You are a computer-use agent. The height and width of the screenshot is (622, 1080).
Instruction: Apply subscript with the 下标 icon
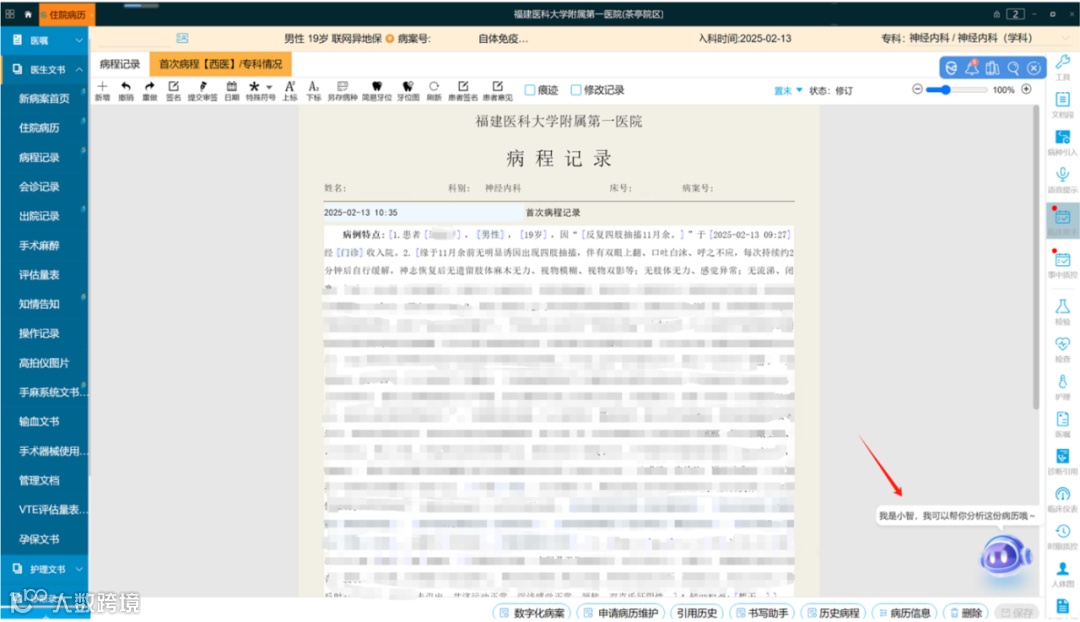(313, 87)
